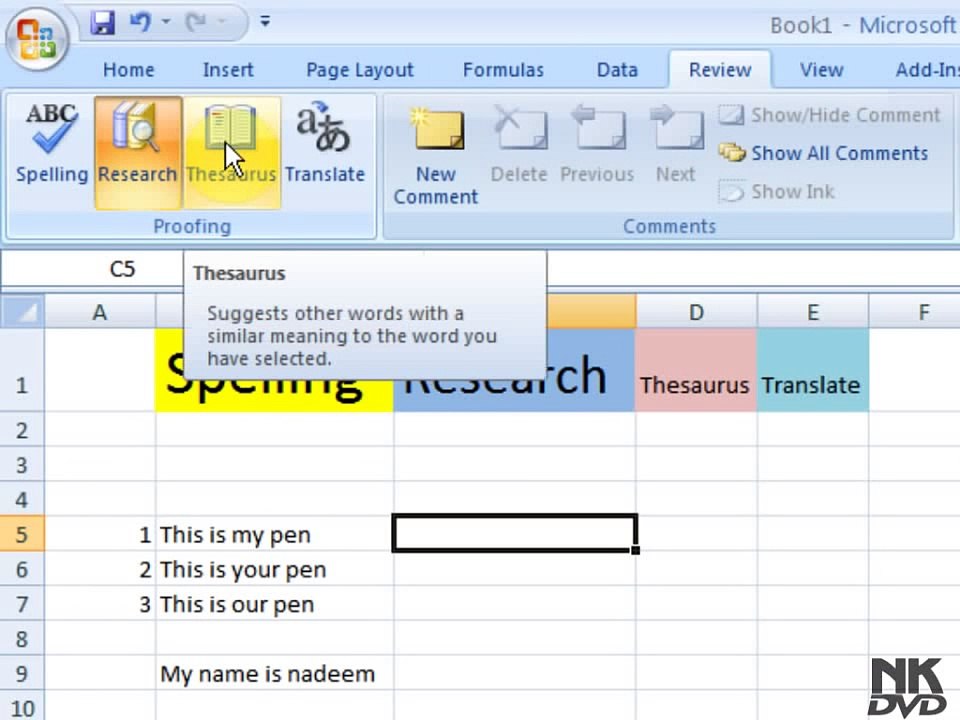Switch to the Home tab

[129, 70]
